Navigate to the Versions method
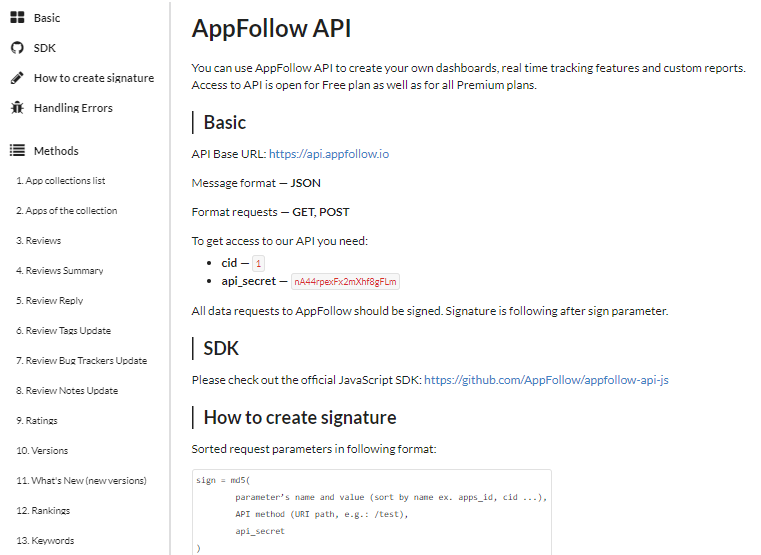761x555 pixels. click(42, 451)
